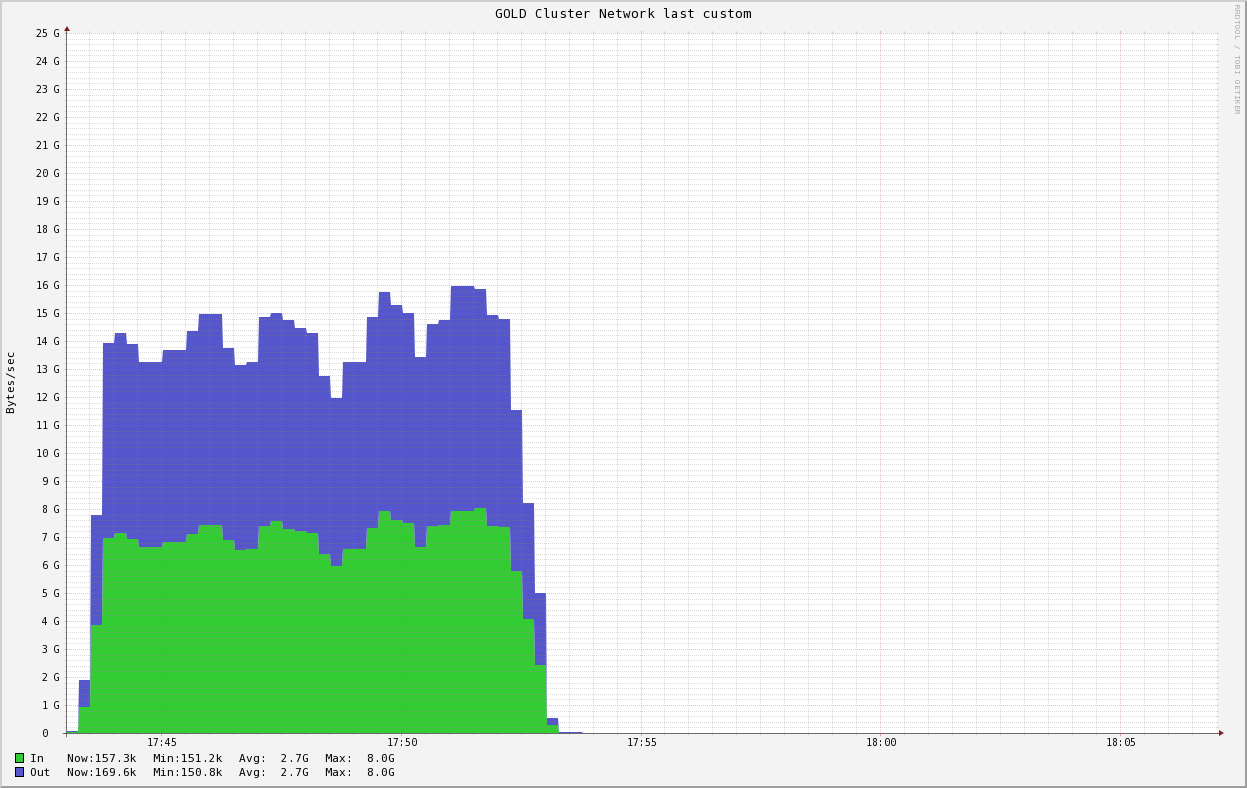The width and height of the screenshot is (1247, 788).
Task: Click the Out row Now:169.6k value
Action: (101, 772)
